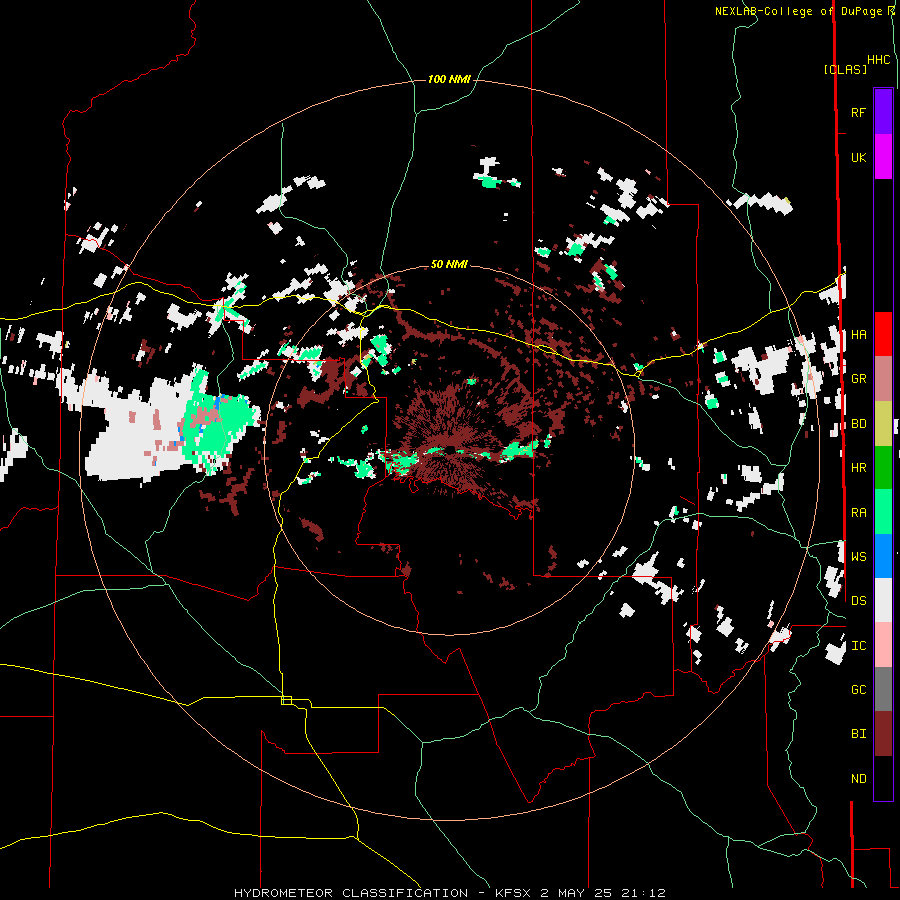Screen dimensions: 900x900
Task: Click the RF purple legend swatch
Action: [883, 112]
